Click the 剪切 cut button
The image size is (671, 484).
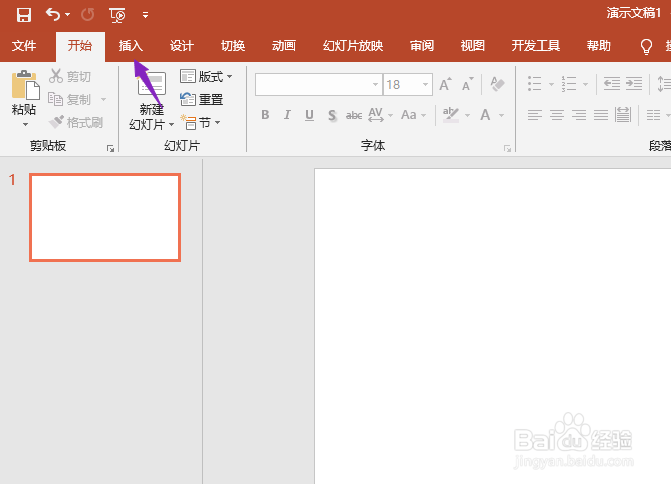[x=70, y=77]
